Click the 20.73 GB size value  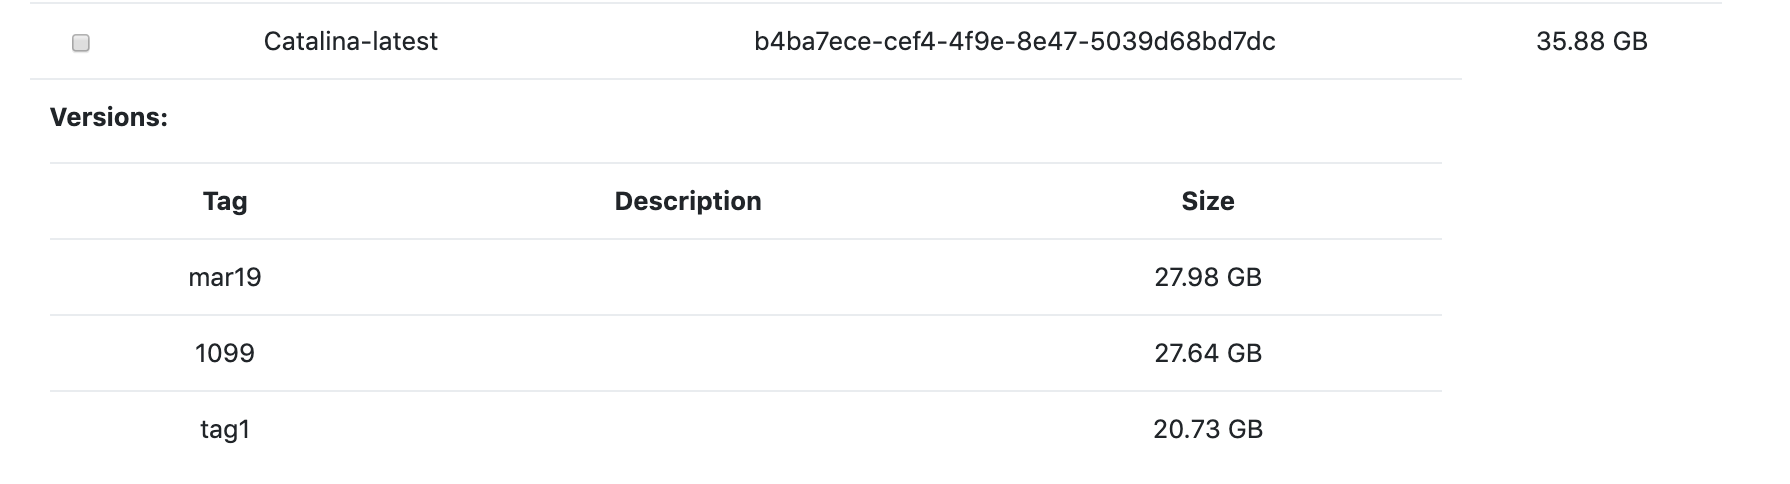(x=1207, y=429)
